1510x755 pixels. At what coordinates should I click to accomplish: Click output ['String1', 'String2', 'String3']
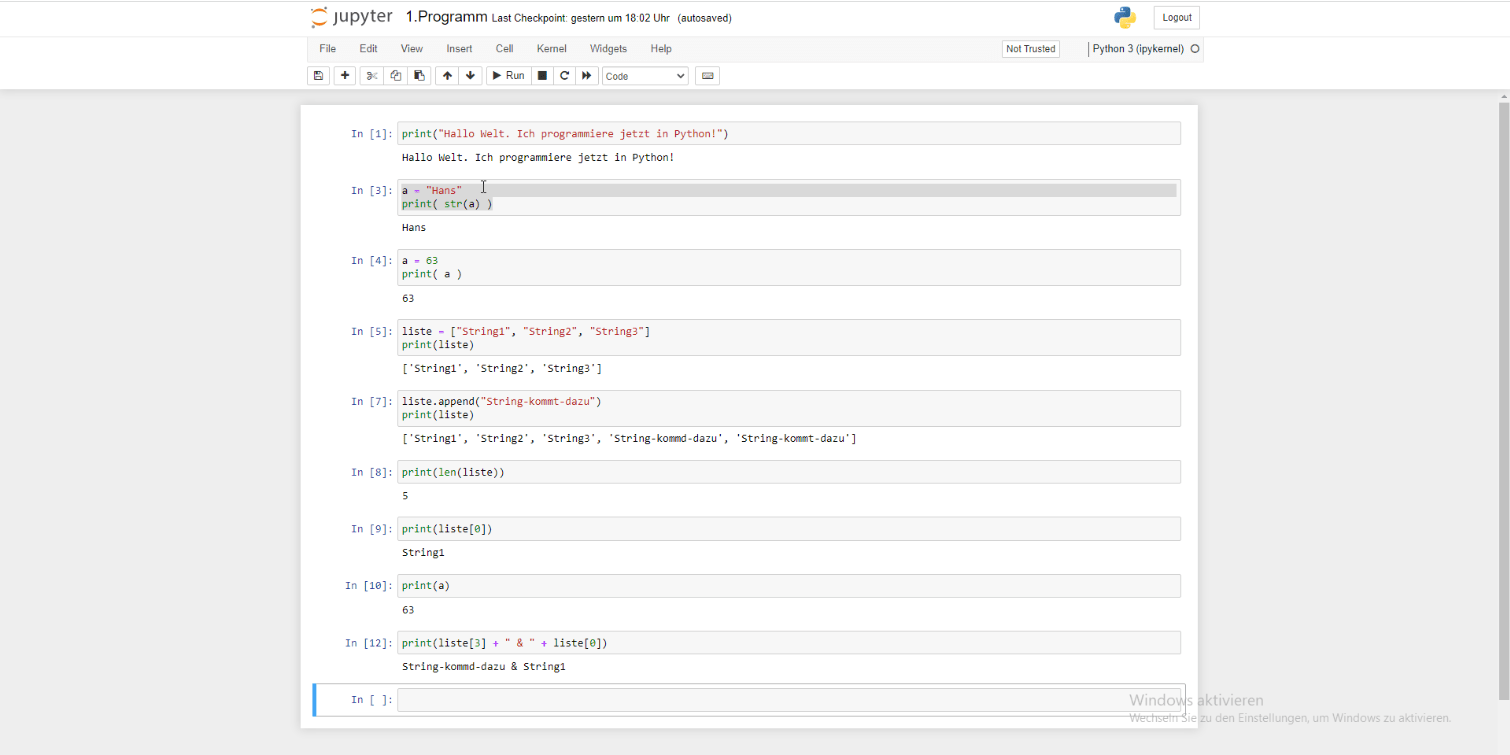[x=502, y=369]
